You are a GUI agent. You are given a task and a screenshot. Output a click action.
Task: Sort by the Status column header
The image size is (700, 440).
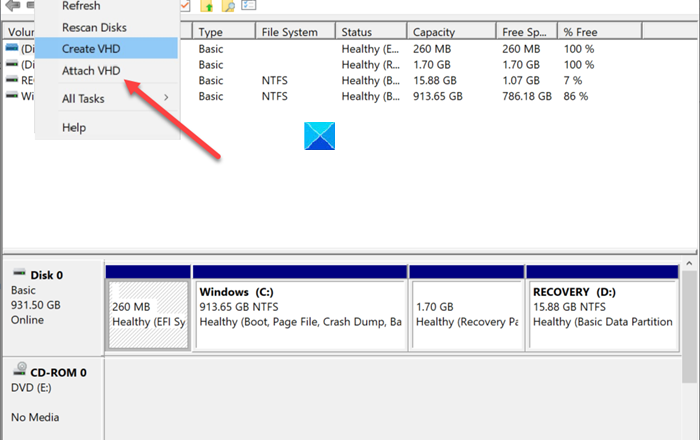coord(371,32)
